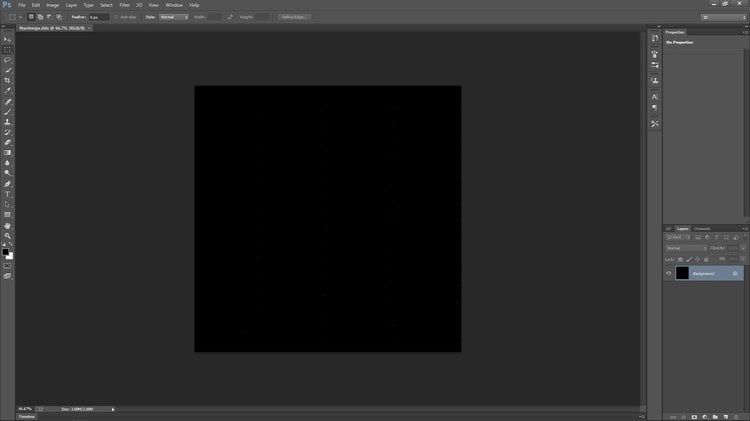Choose New selection mode button

31,17
